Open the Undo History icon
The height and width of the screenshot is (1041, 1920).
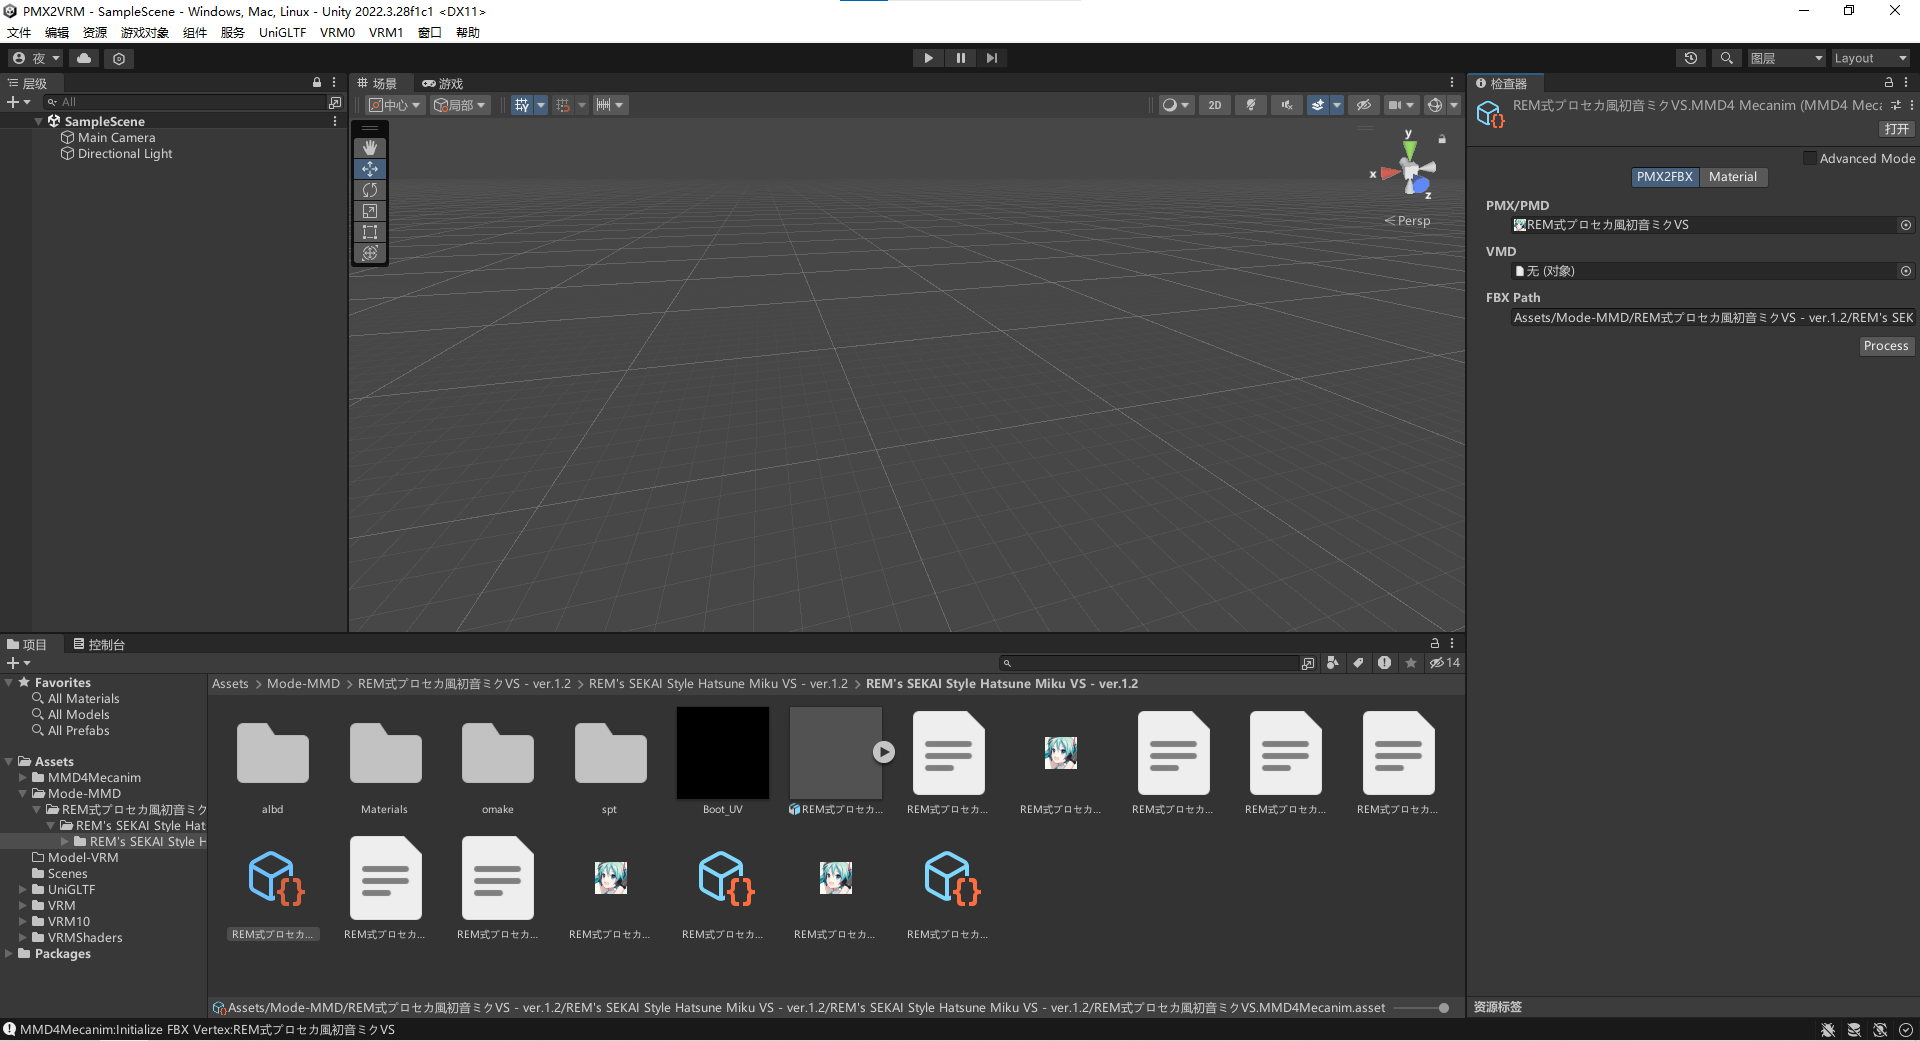tap(1691, 58)
